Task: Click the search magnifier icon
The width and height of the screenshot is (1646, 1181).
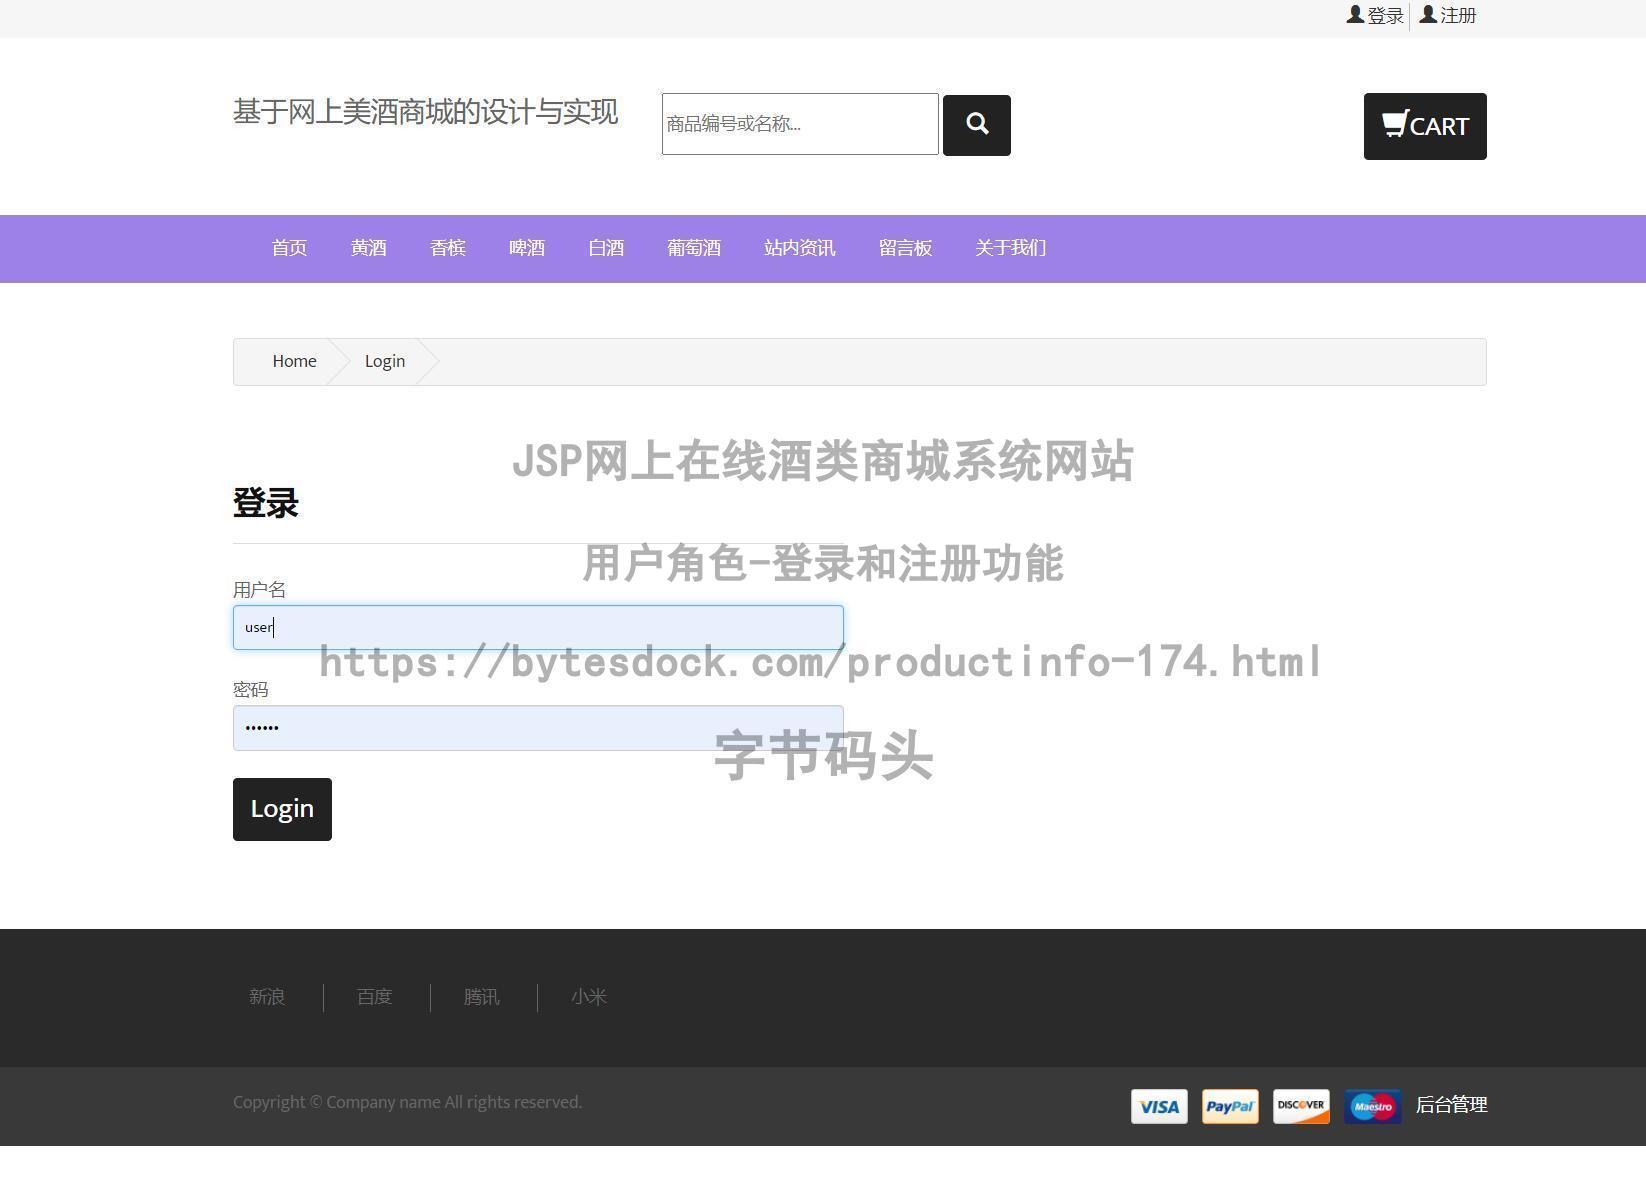Action: 976,124
